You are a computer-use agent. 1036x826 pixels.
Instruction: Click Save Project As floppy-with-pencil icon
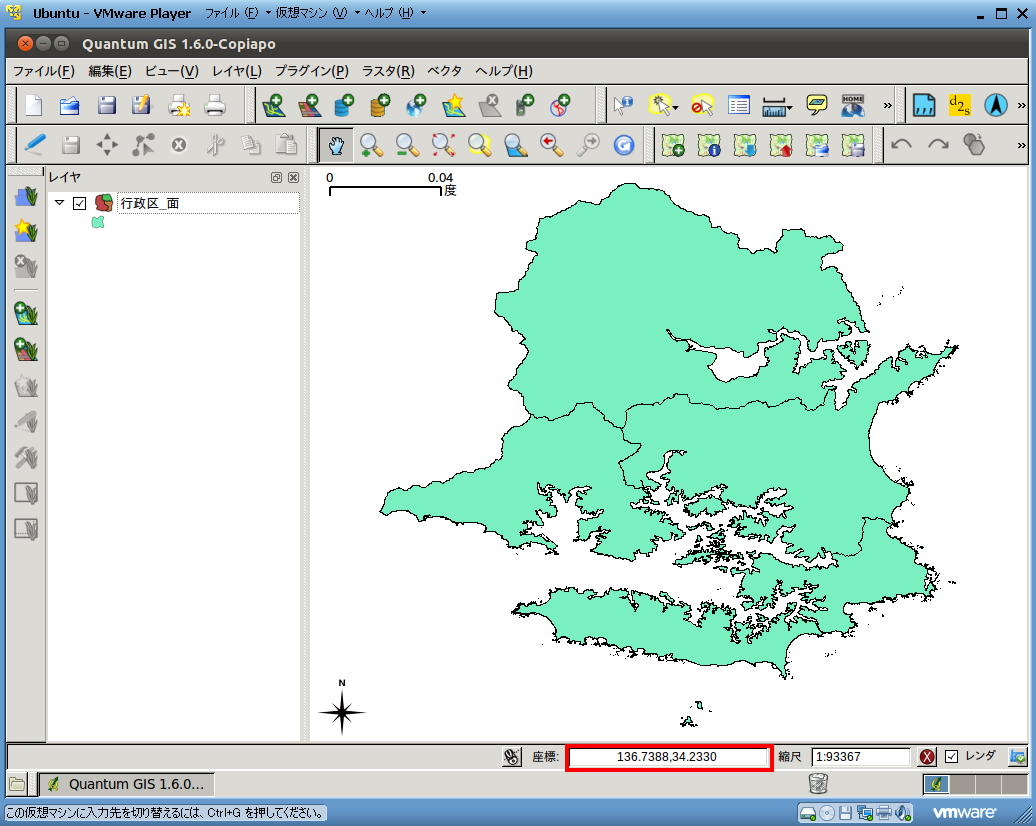coord(141,105)
